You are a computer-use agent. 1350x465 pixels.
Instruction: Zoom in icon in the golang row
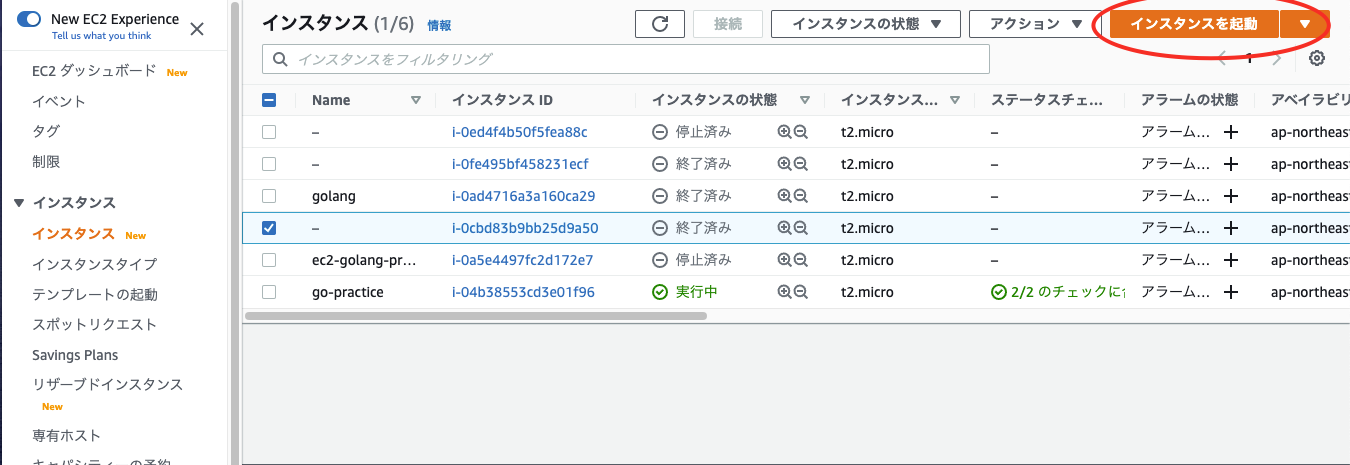click(x=785, y=196)
